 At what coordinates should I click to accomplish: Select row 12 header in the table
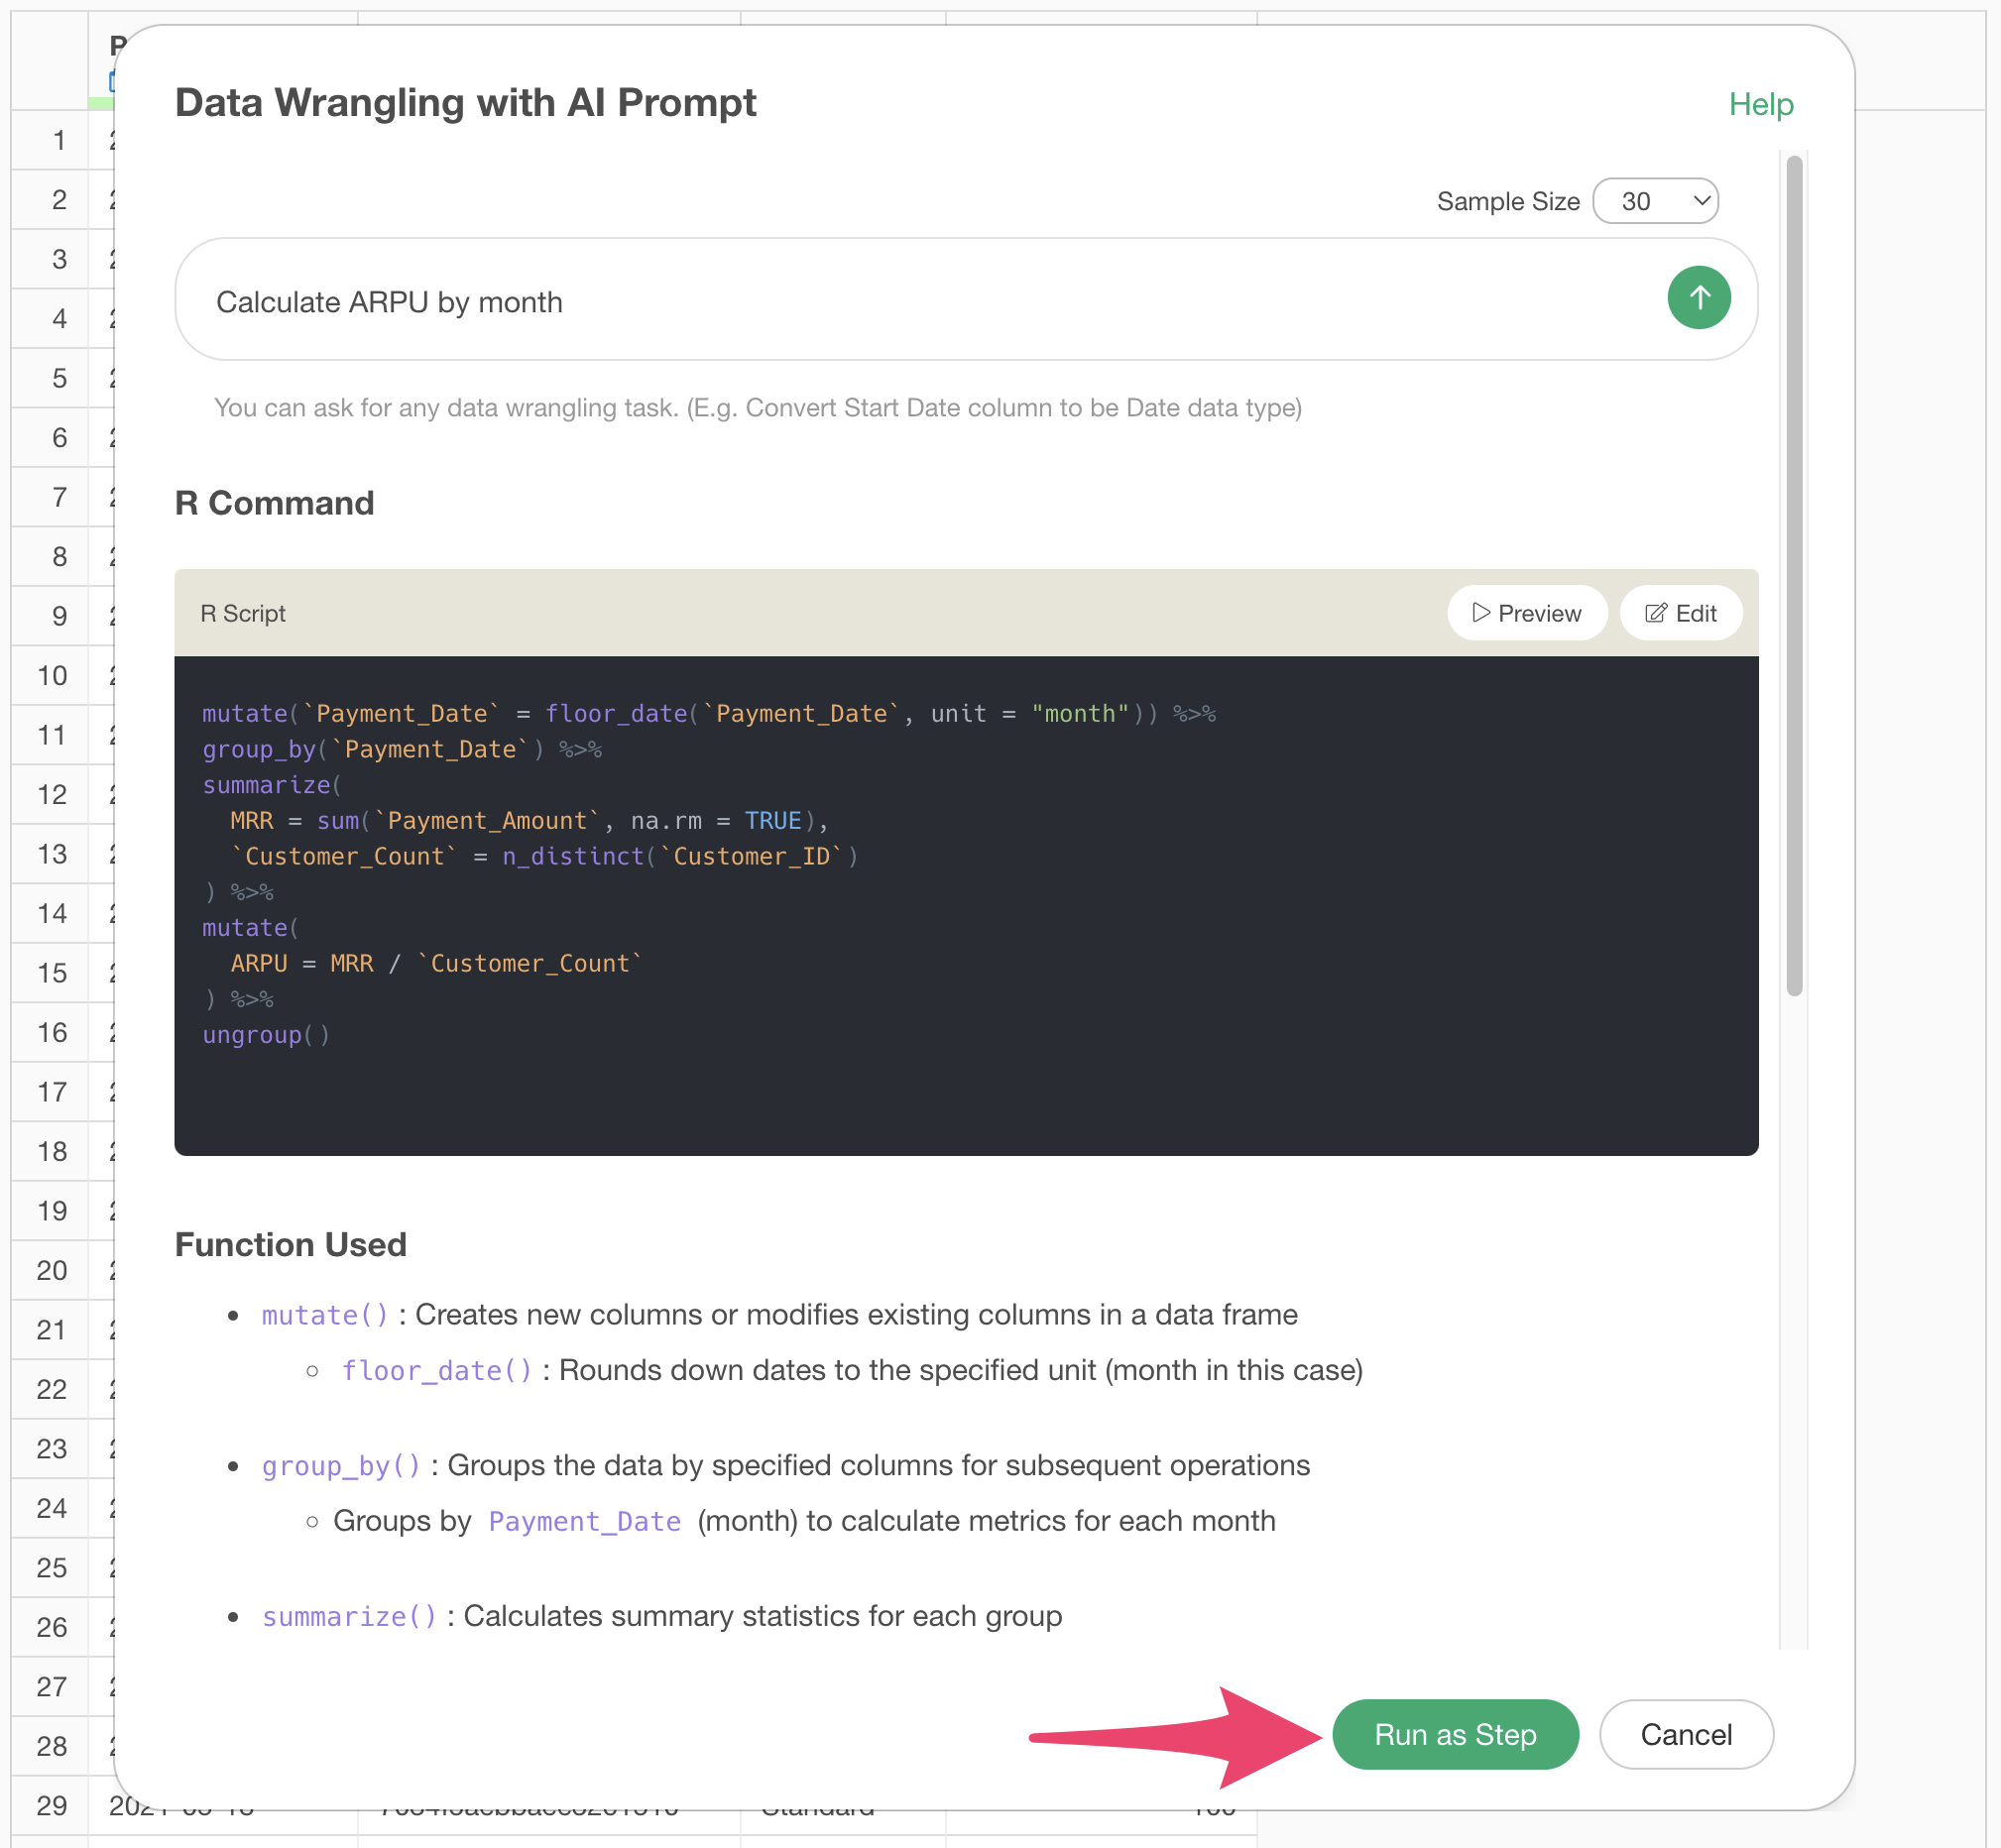pos(52,795)
